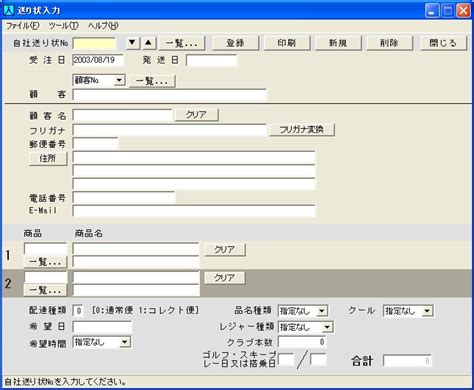Click the フリガナ変換 button
The width and height of the screenshot is (474, 390).
click(x=302, y=129)
